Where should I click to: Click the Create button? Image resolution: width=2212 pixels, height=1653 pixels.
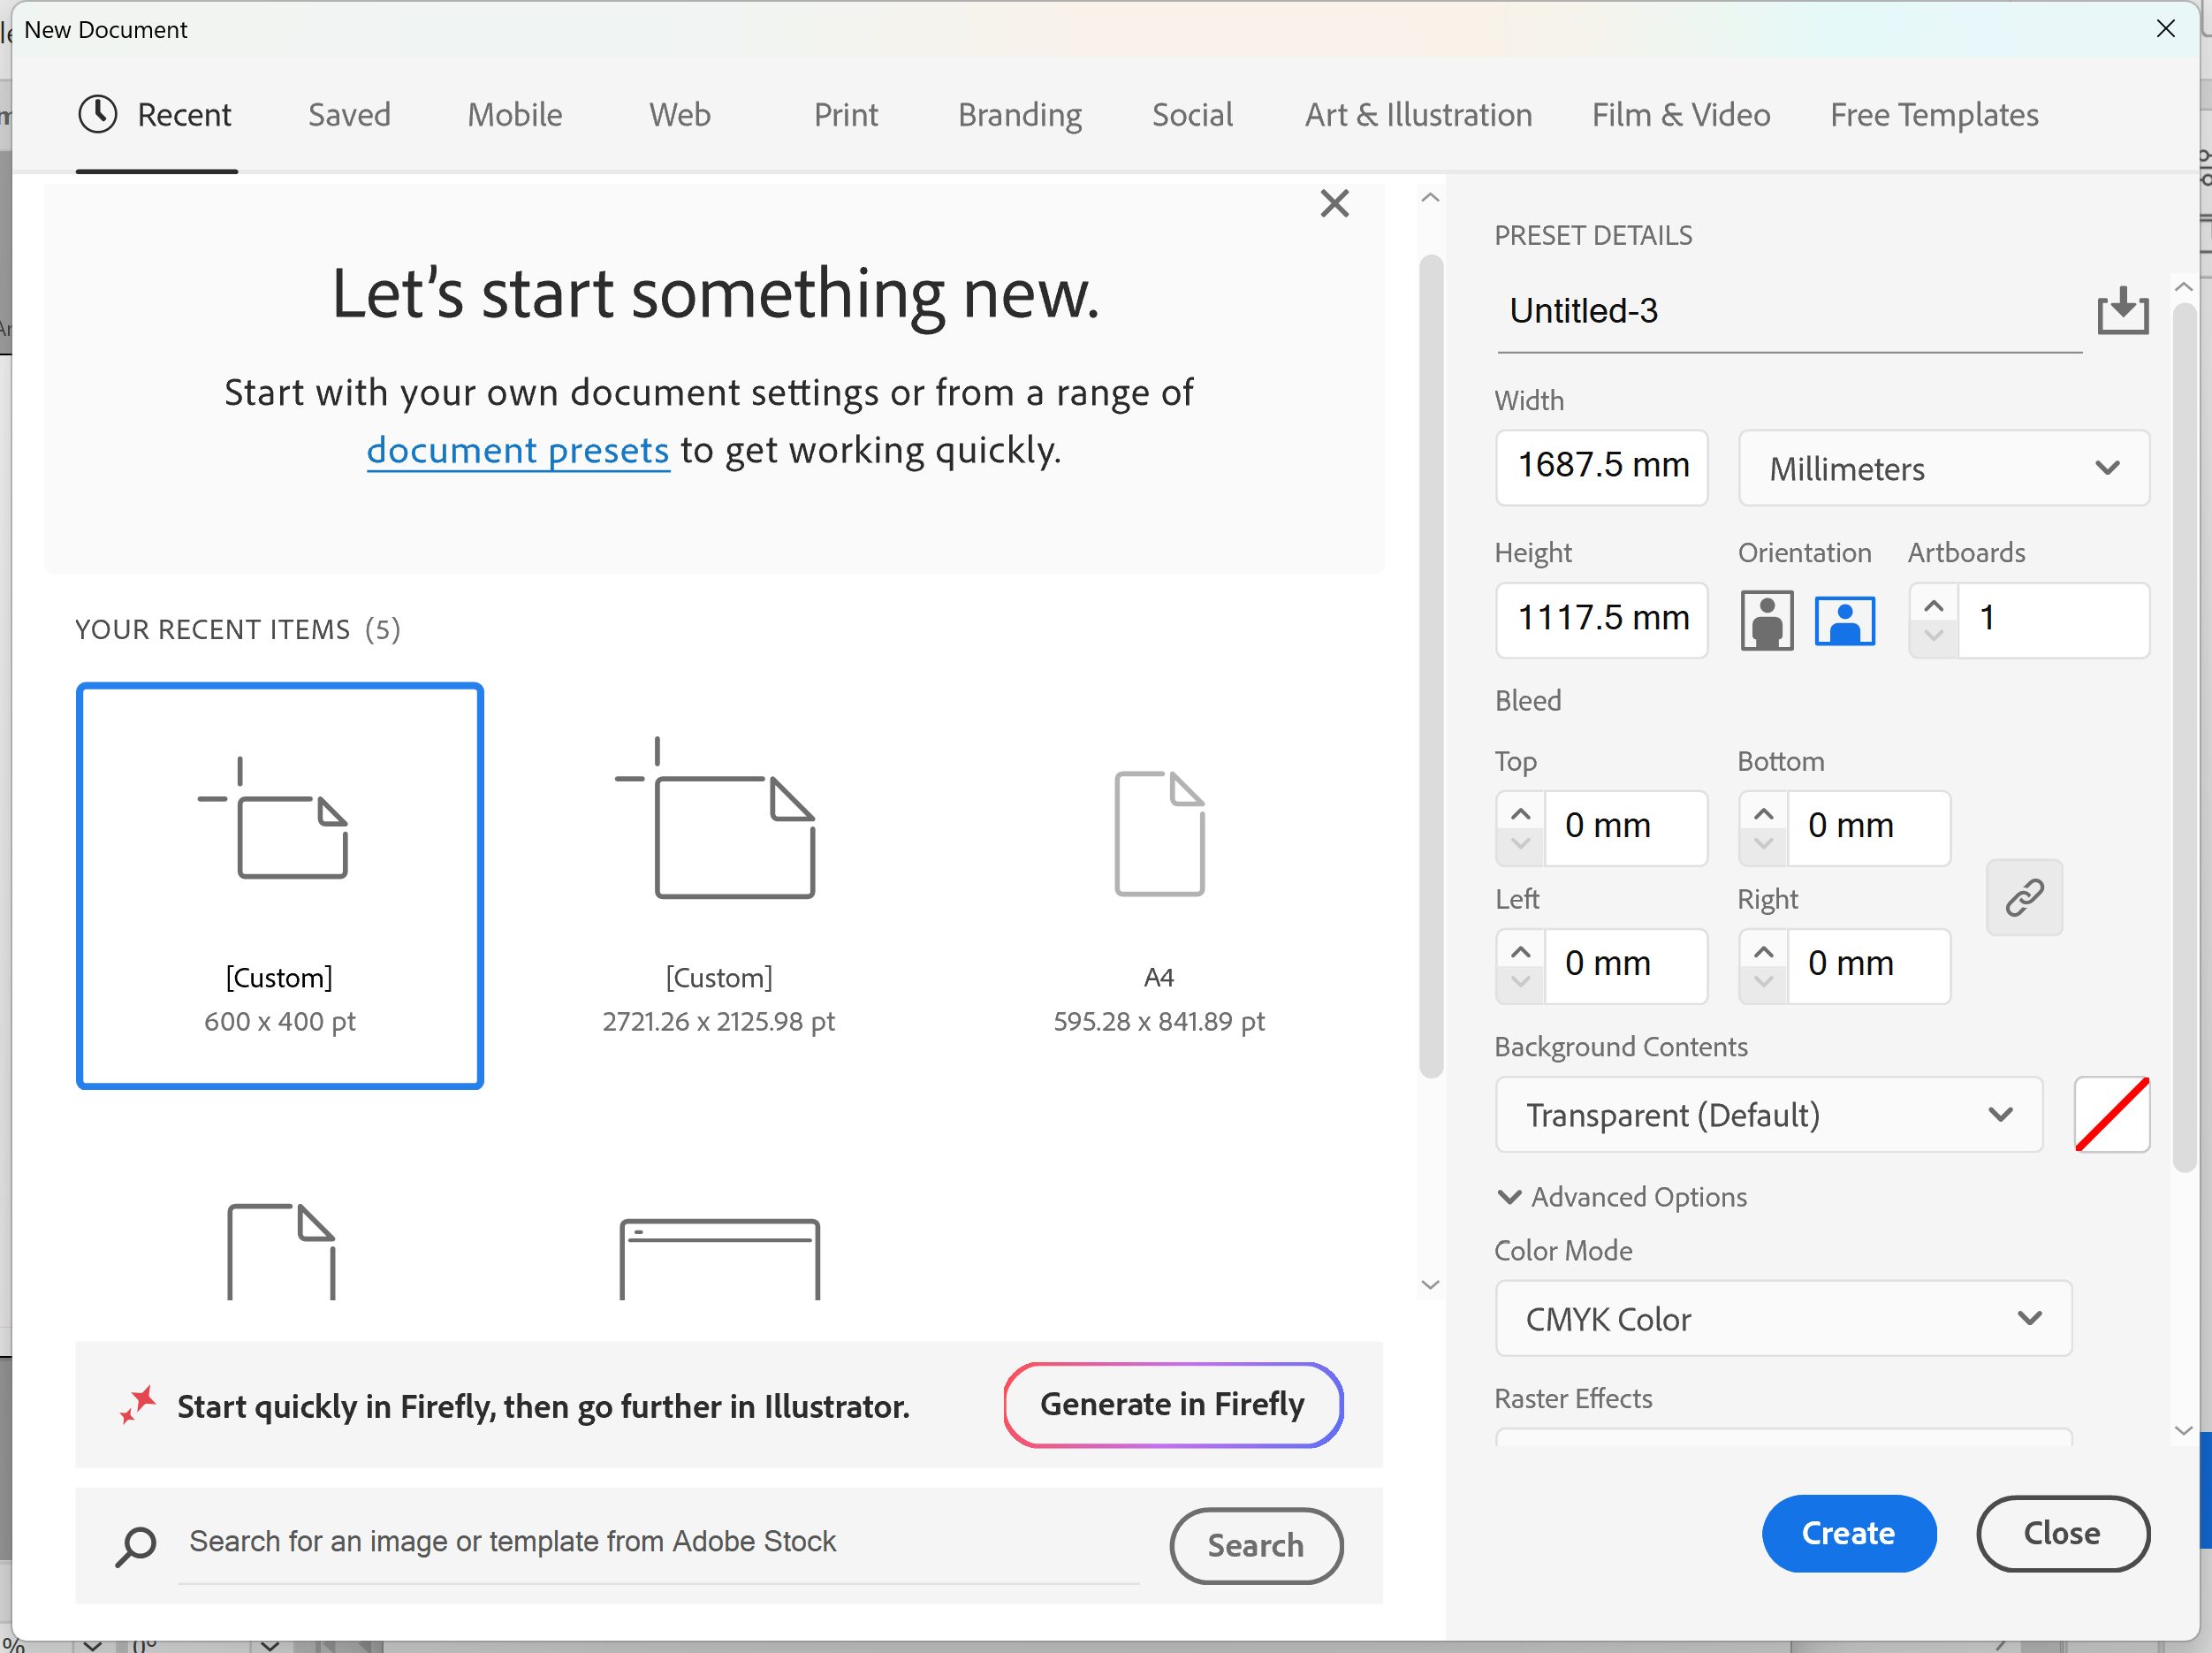(x=1848, y=1532)
